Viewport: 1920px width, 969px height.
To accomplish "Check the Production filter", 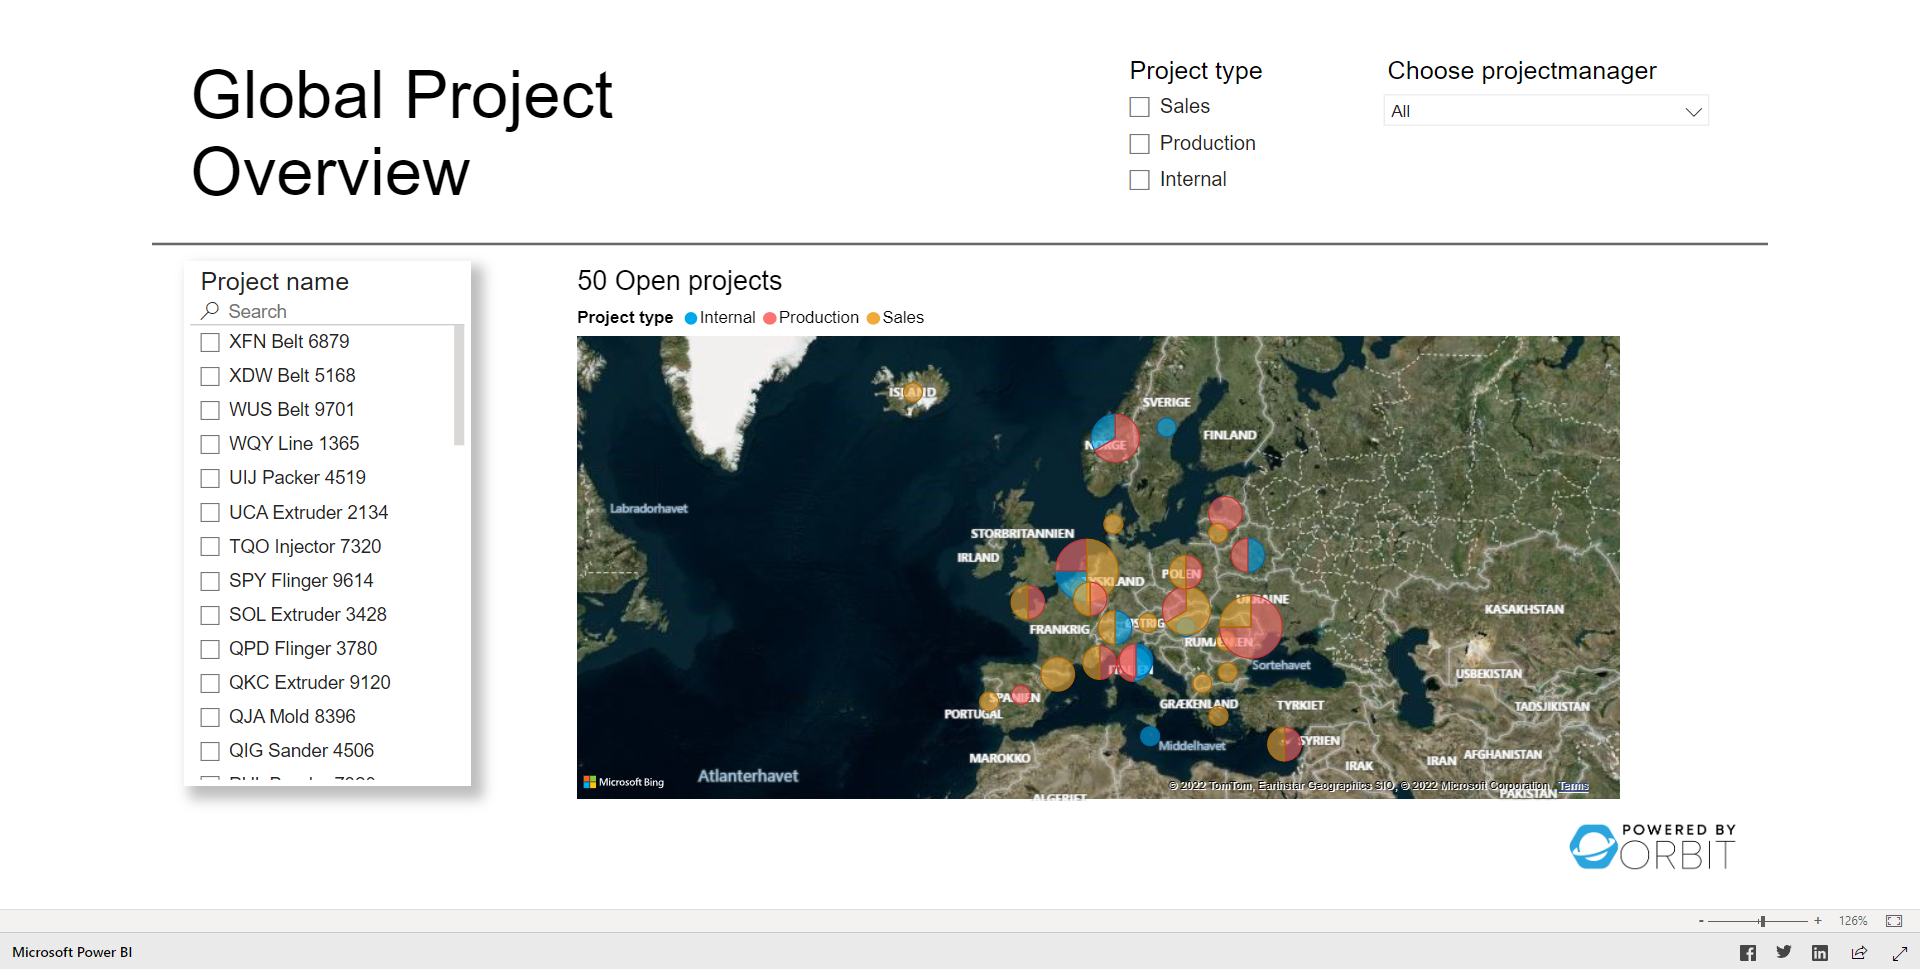I will pos(1139,143).
